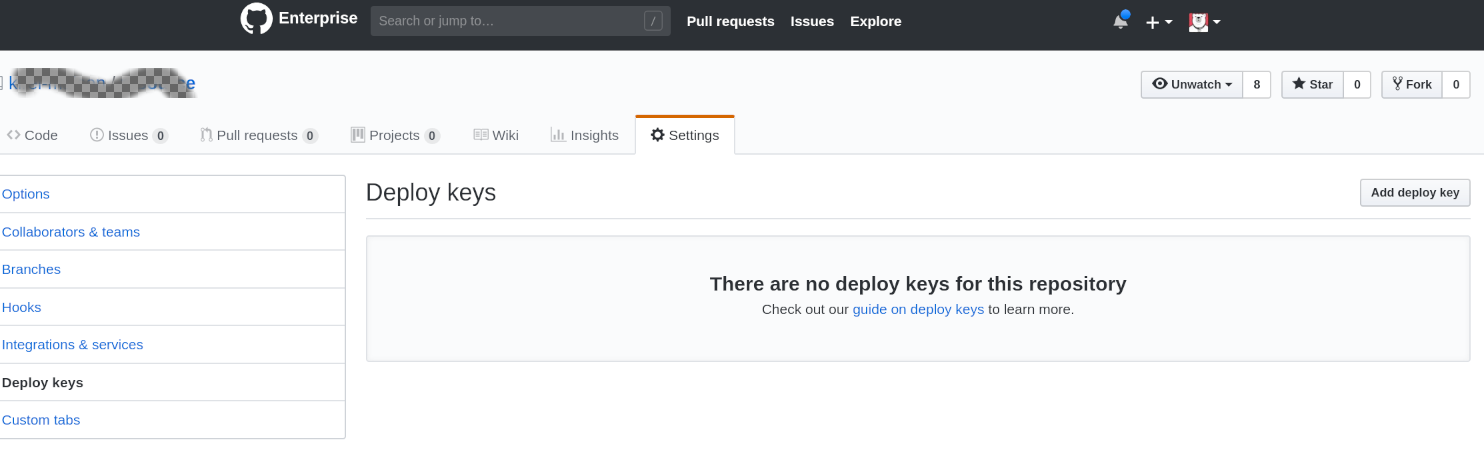1484x451 pixels.
Task: Expand the plus create-new menu
Action: pyautogui.click(x=1159, y=22)
